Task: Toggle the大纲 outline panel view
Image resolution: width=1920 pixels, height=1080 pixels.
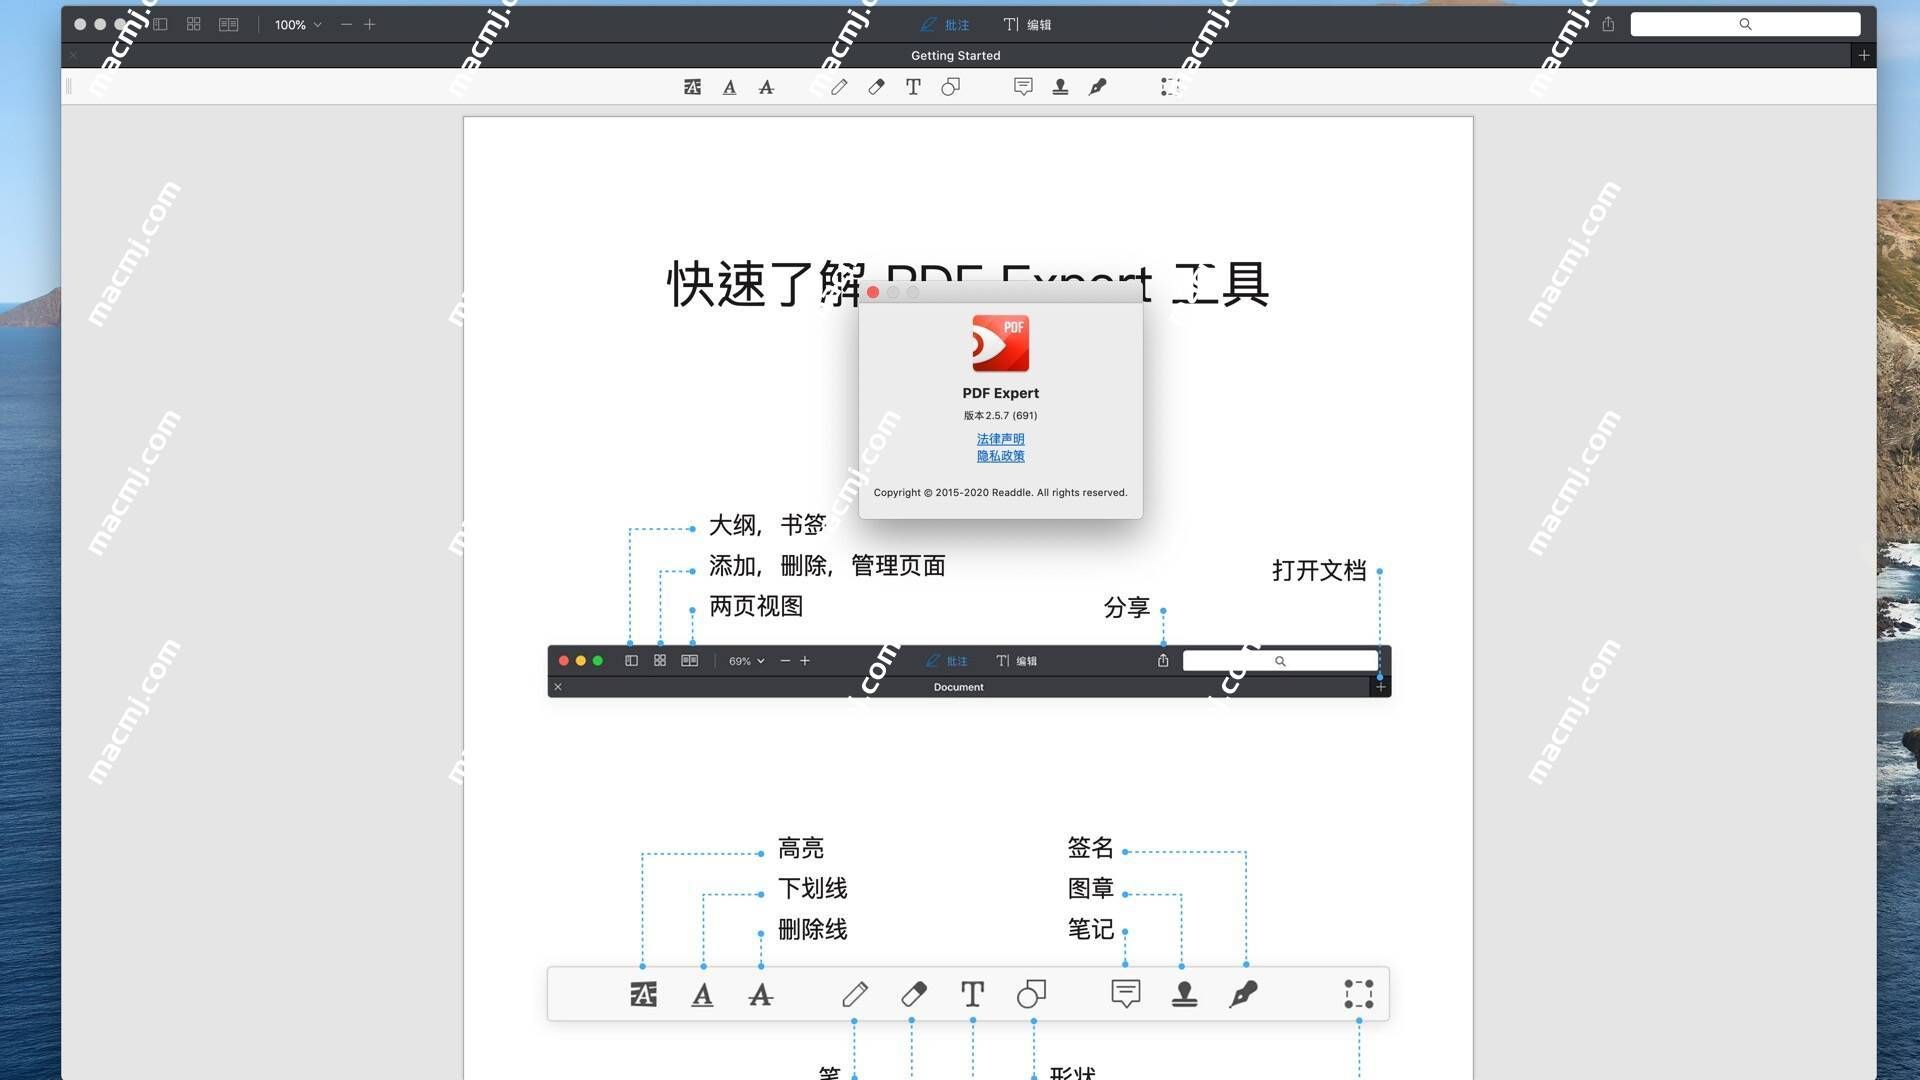Action: (158, 24)
